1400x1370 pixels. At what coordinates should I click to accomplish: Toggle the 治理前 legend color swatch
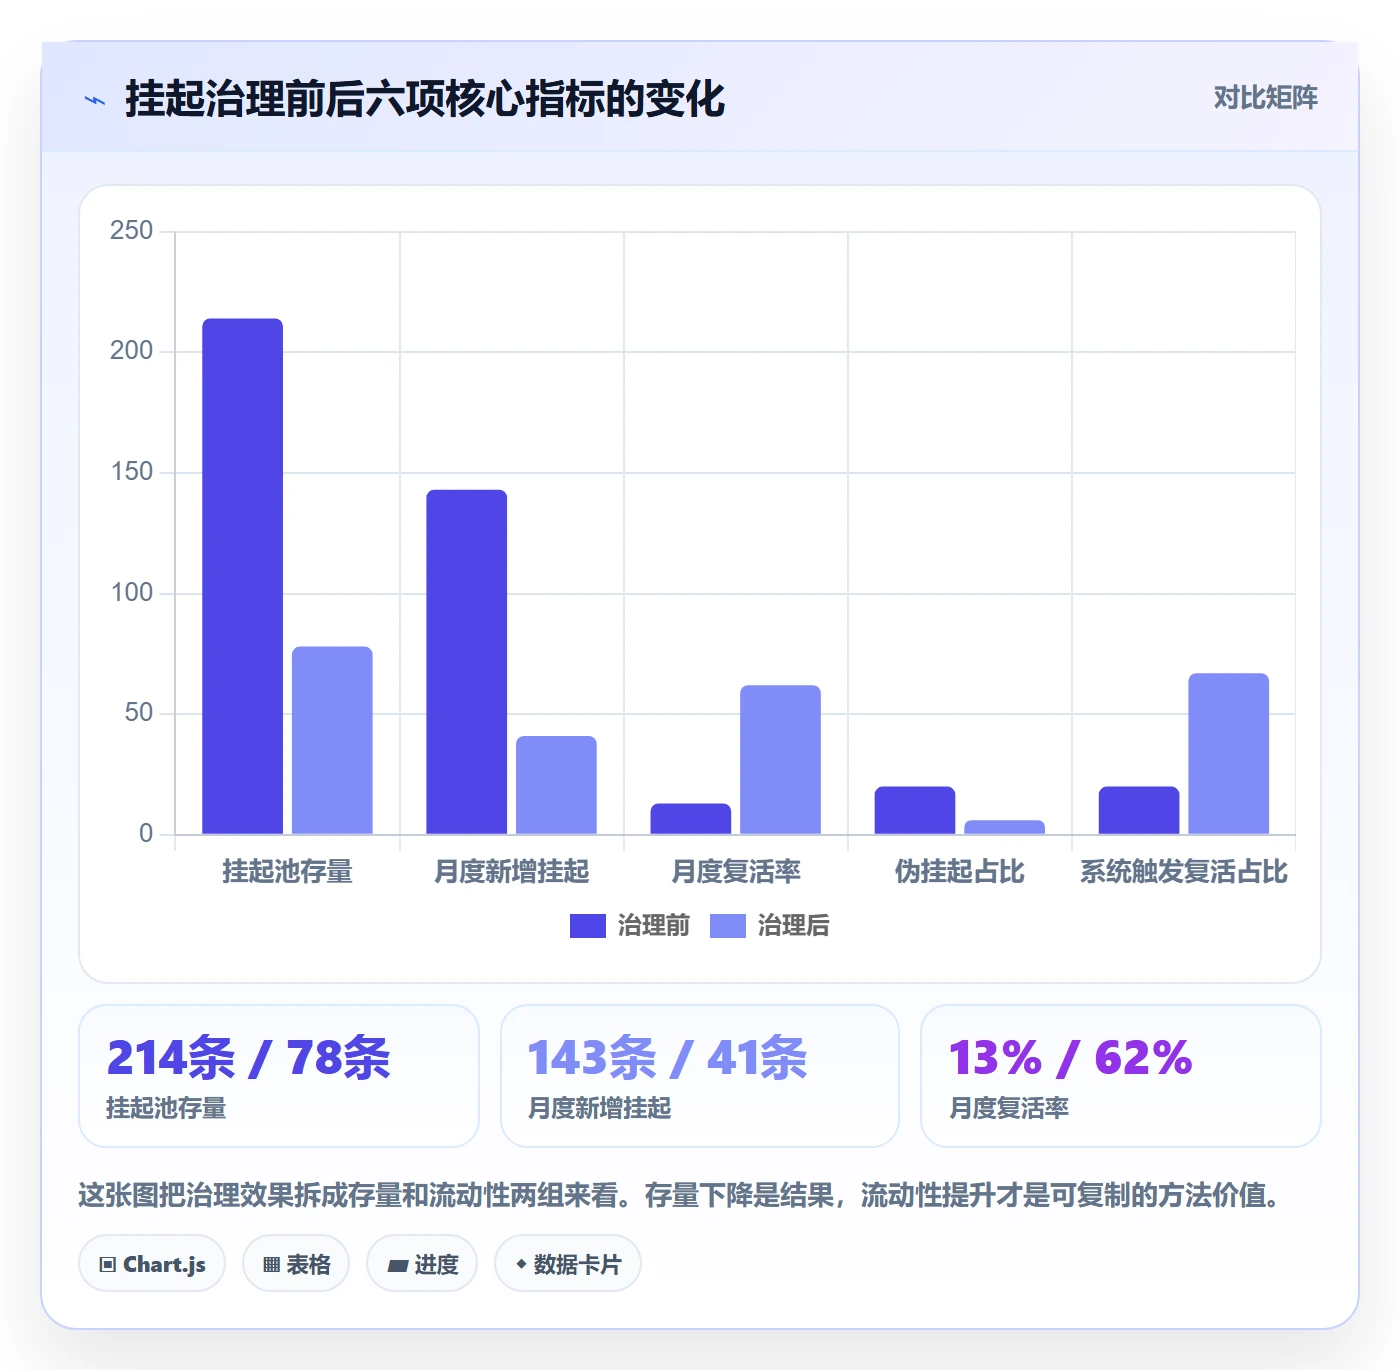(588, 926)
